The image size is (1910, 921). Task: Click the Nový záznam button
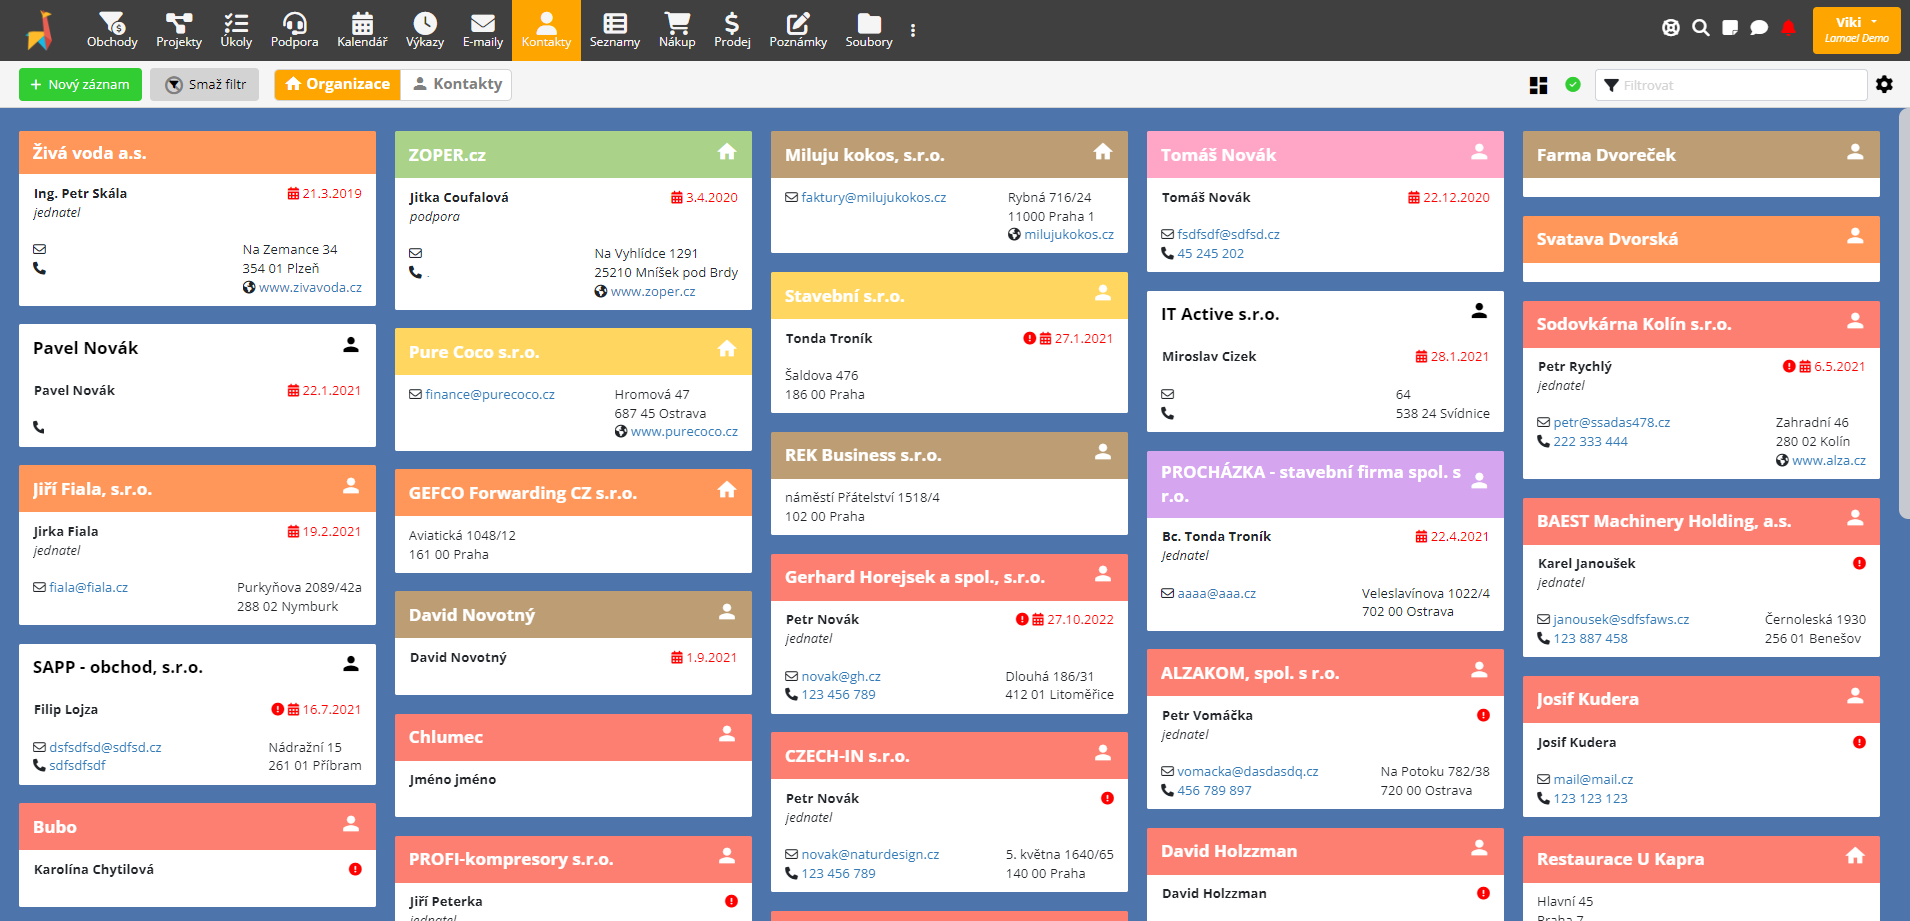tap(80, 84)
